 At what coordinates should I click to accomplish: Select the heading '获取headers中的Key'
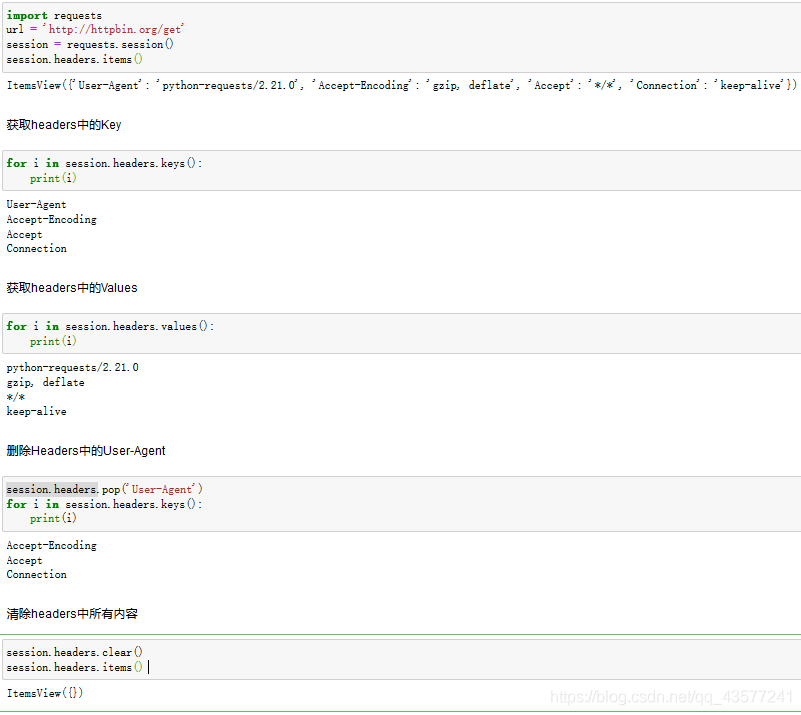(x=64, y=125)
